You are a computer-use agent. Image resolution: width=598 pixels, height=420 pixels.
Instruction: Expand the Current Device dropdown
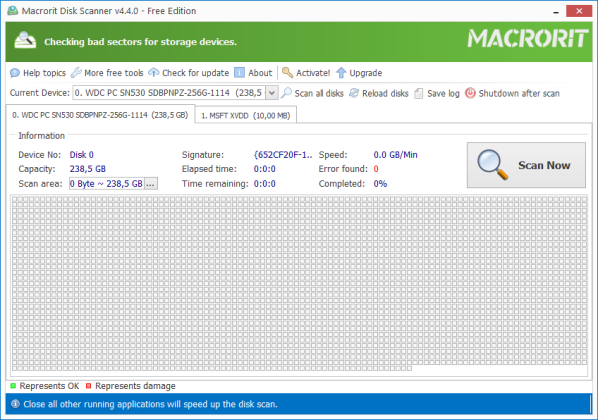(272, 93)
